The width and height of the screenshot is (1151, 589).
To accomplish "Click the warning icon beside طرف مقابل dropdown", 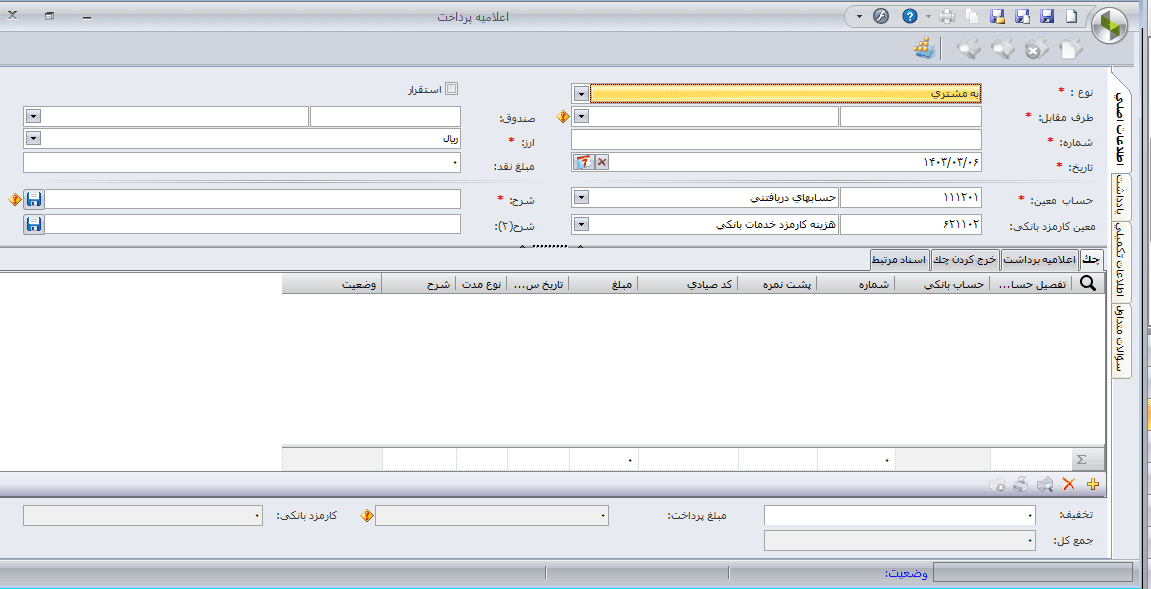I will pos(563,116).
